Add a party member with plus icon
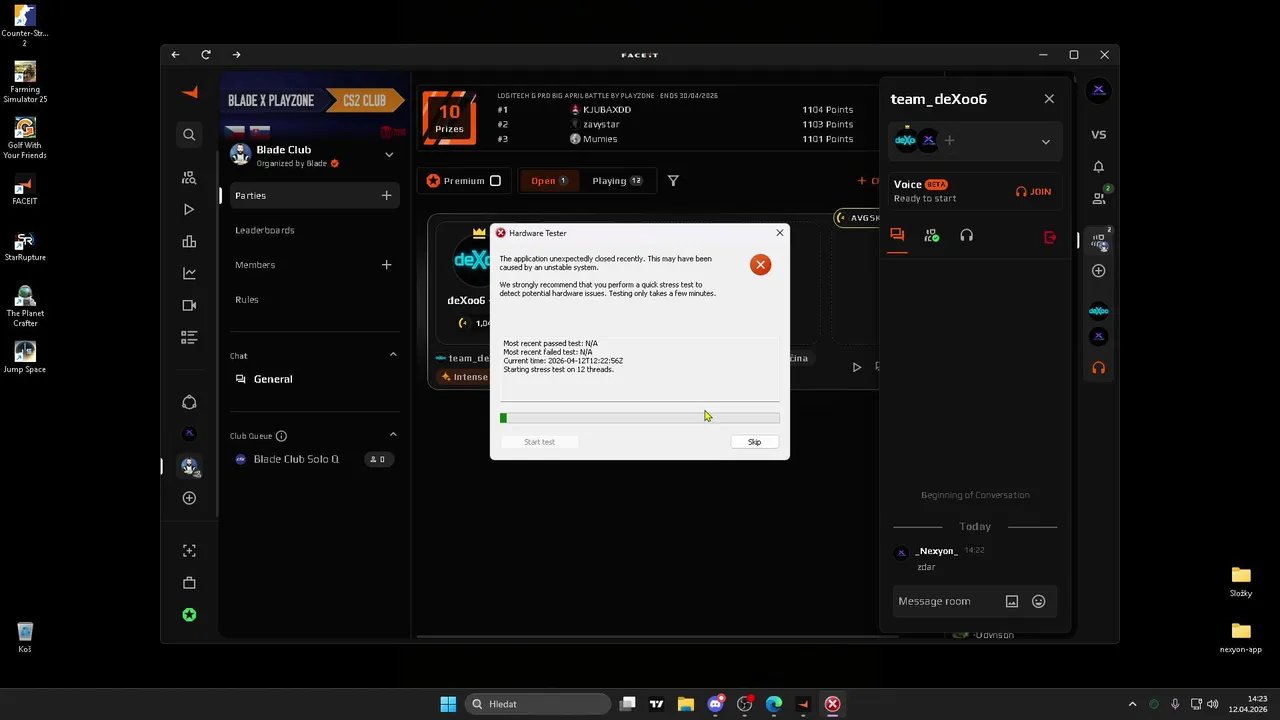This screenshot has width=1280, height=720. tap(949, 141)
